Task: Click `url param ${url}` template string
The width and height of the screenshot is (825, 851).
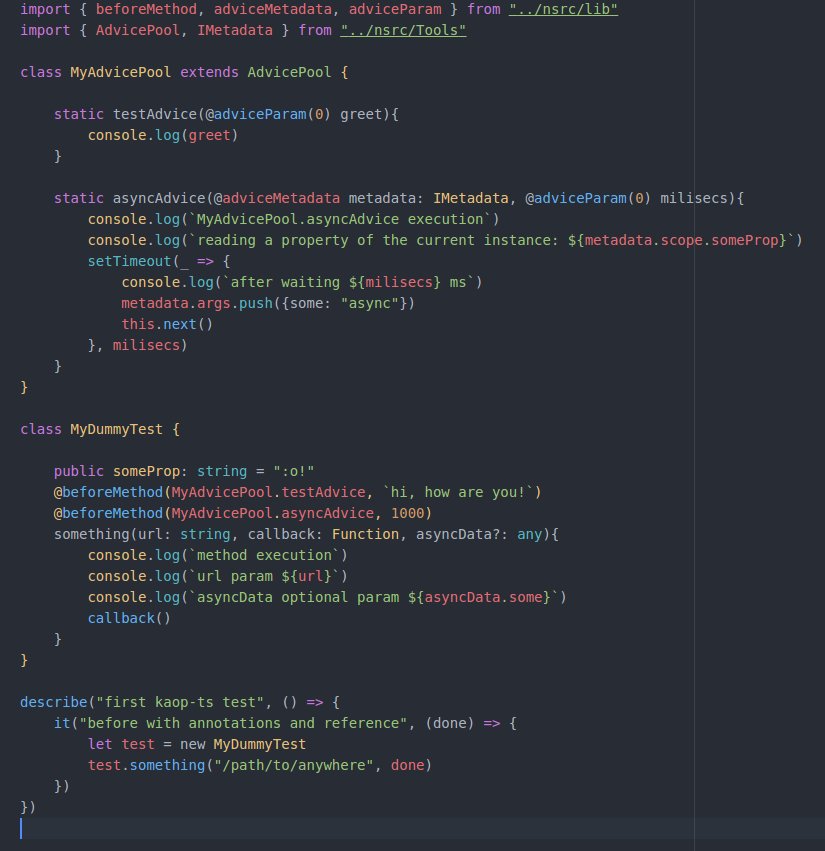Action: [x=264, y=577]
